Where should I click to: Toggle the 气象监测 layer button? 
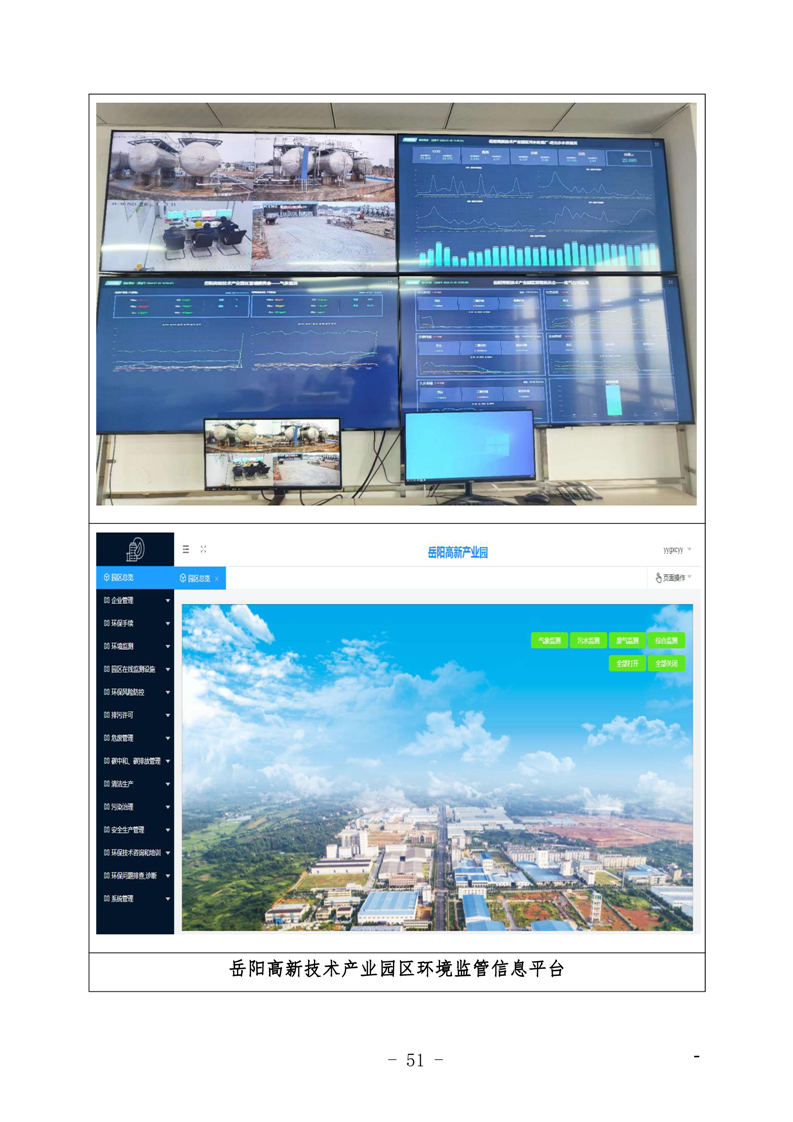pos(549,640)
